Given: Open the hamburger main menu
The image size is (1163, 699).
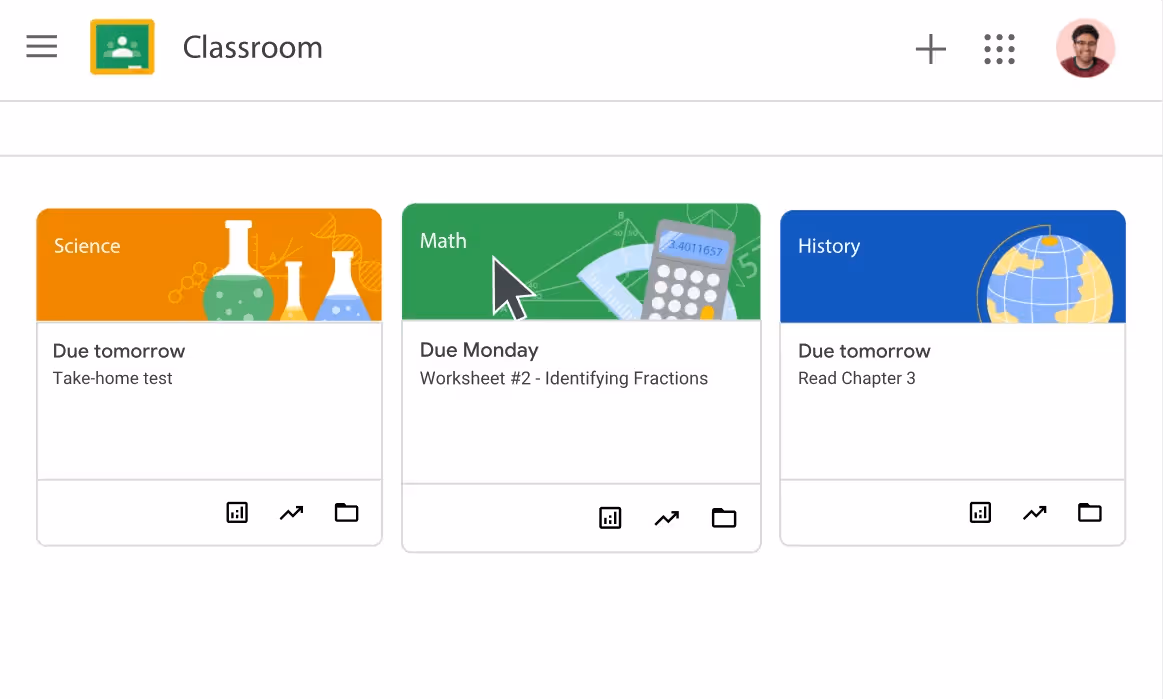Looking at the screenshot, I should click(x=42, y=46).
